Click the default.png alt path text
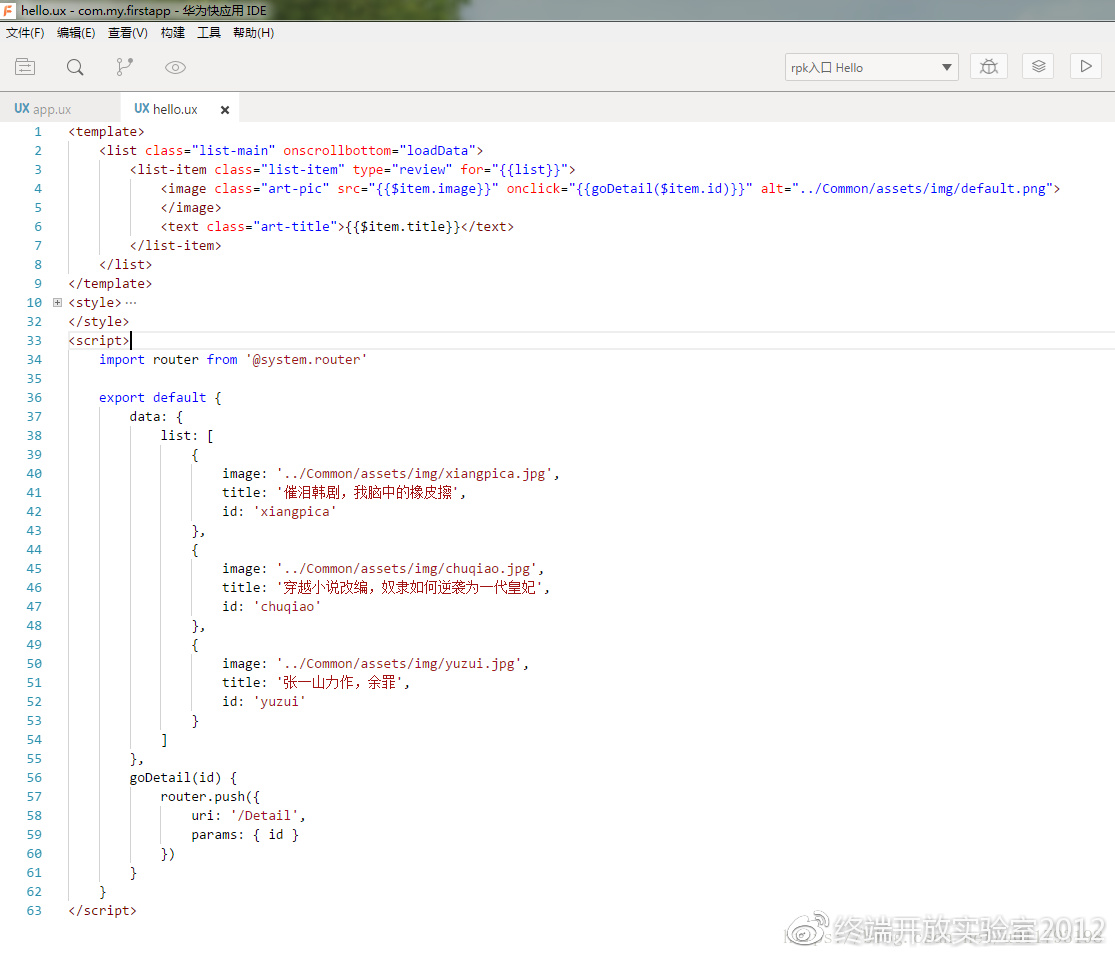This screenshot has width=1115, height=957. point(923,188)
